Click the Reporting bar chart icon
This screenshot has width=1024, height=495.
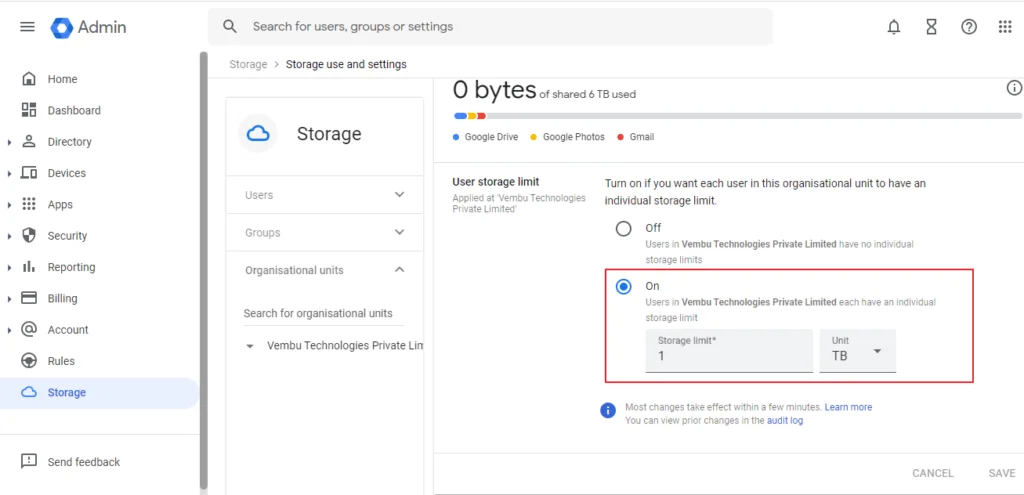(x=29, y=267)
